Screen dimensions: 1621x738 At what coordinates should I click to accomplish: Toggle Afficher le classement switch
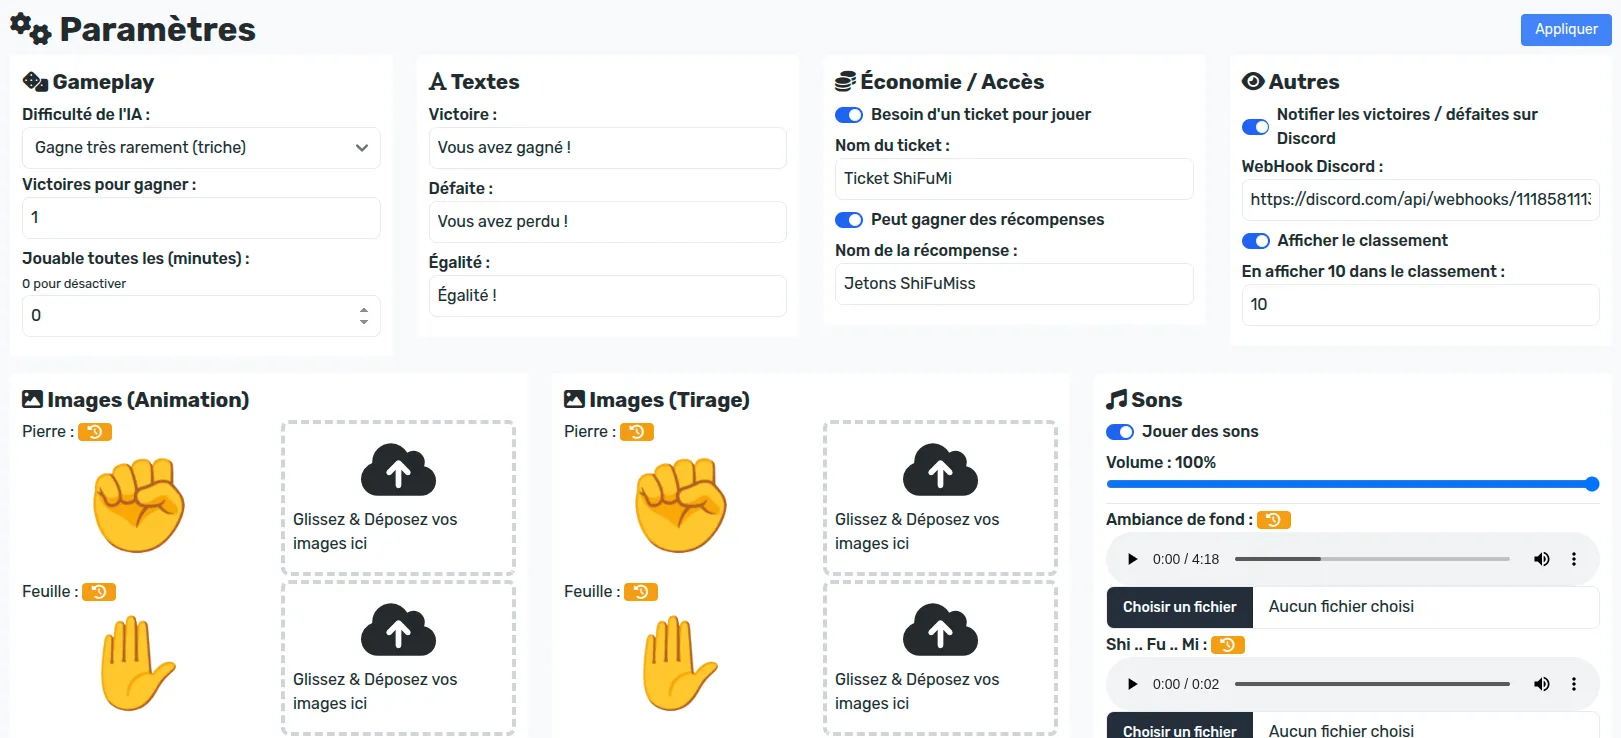click(x=1255, y=241)
